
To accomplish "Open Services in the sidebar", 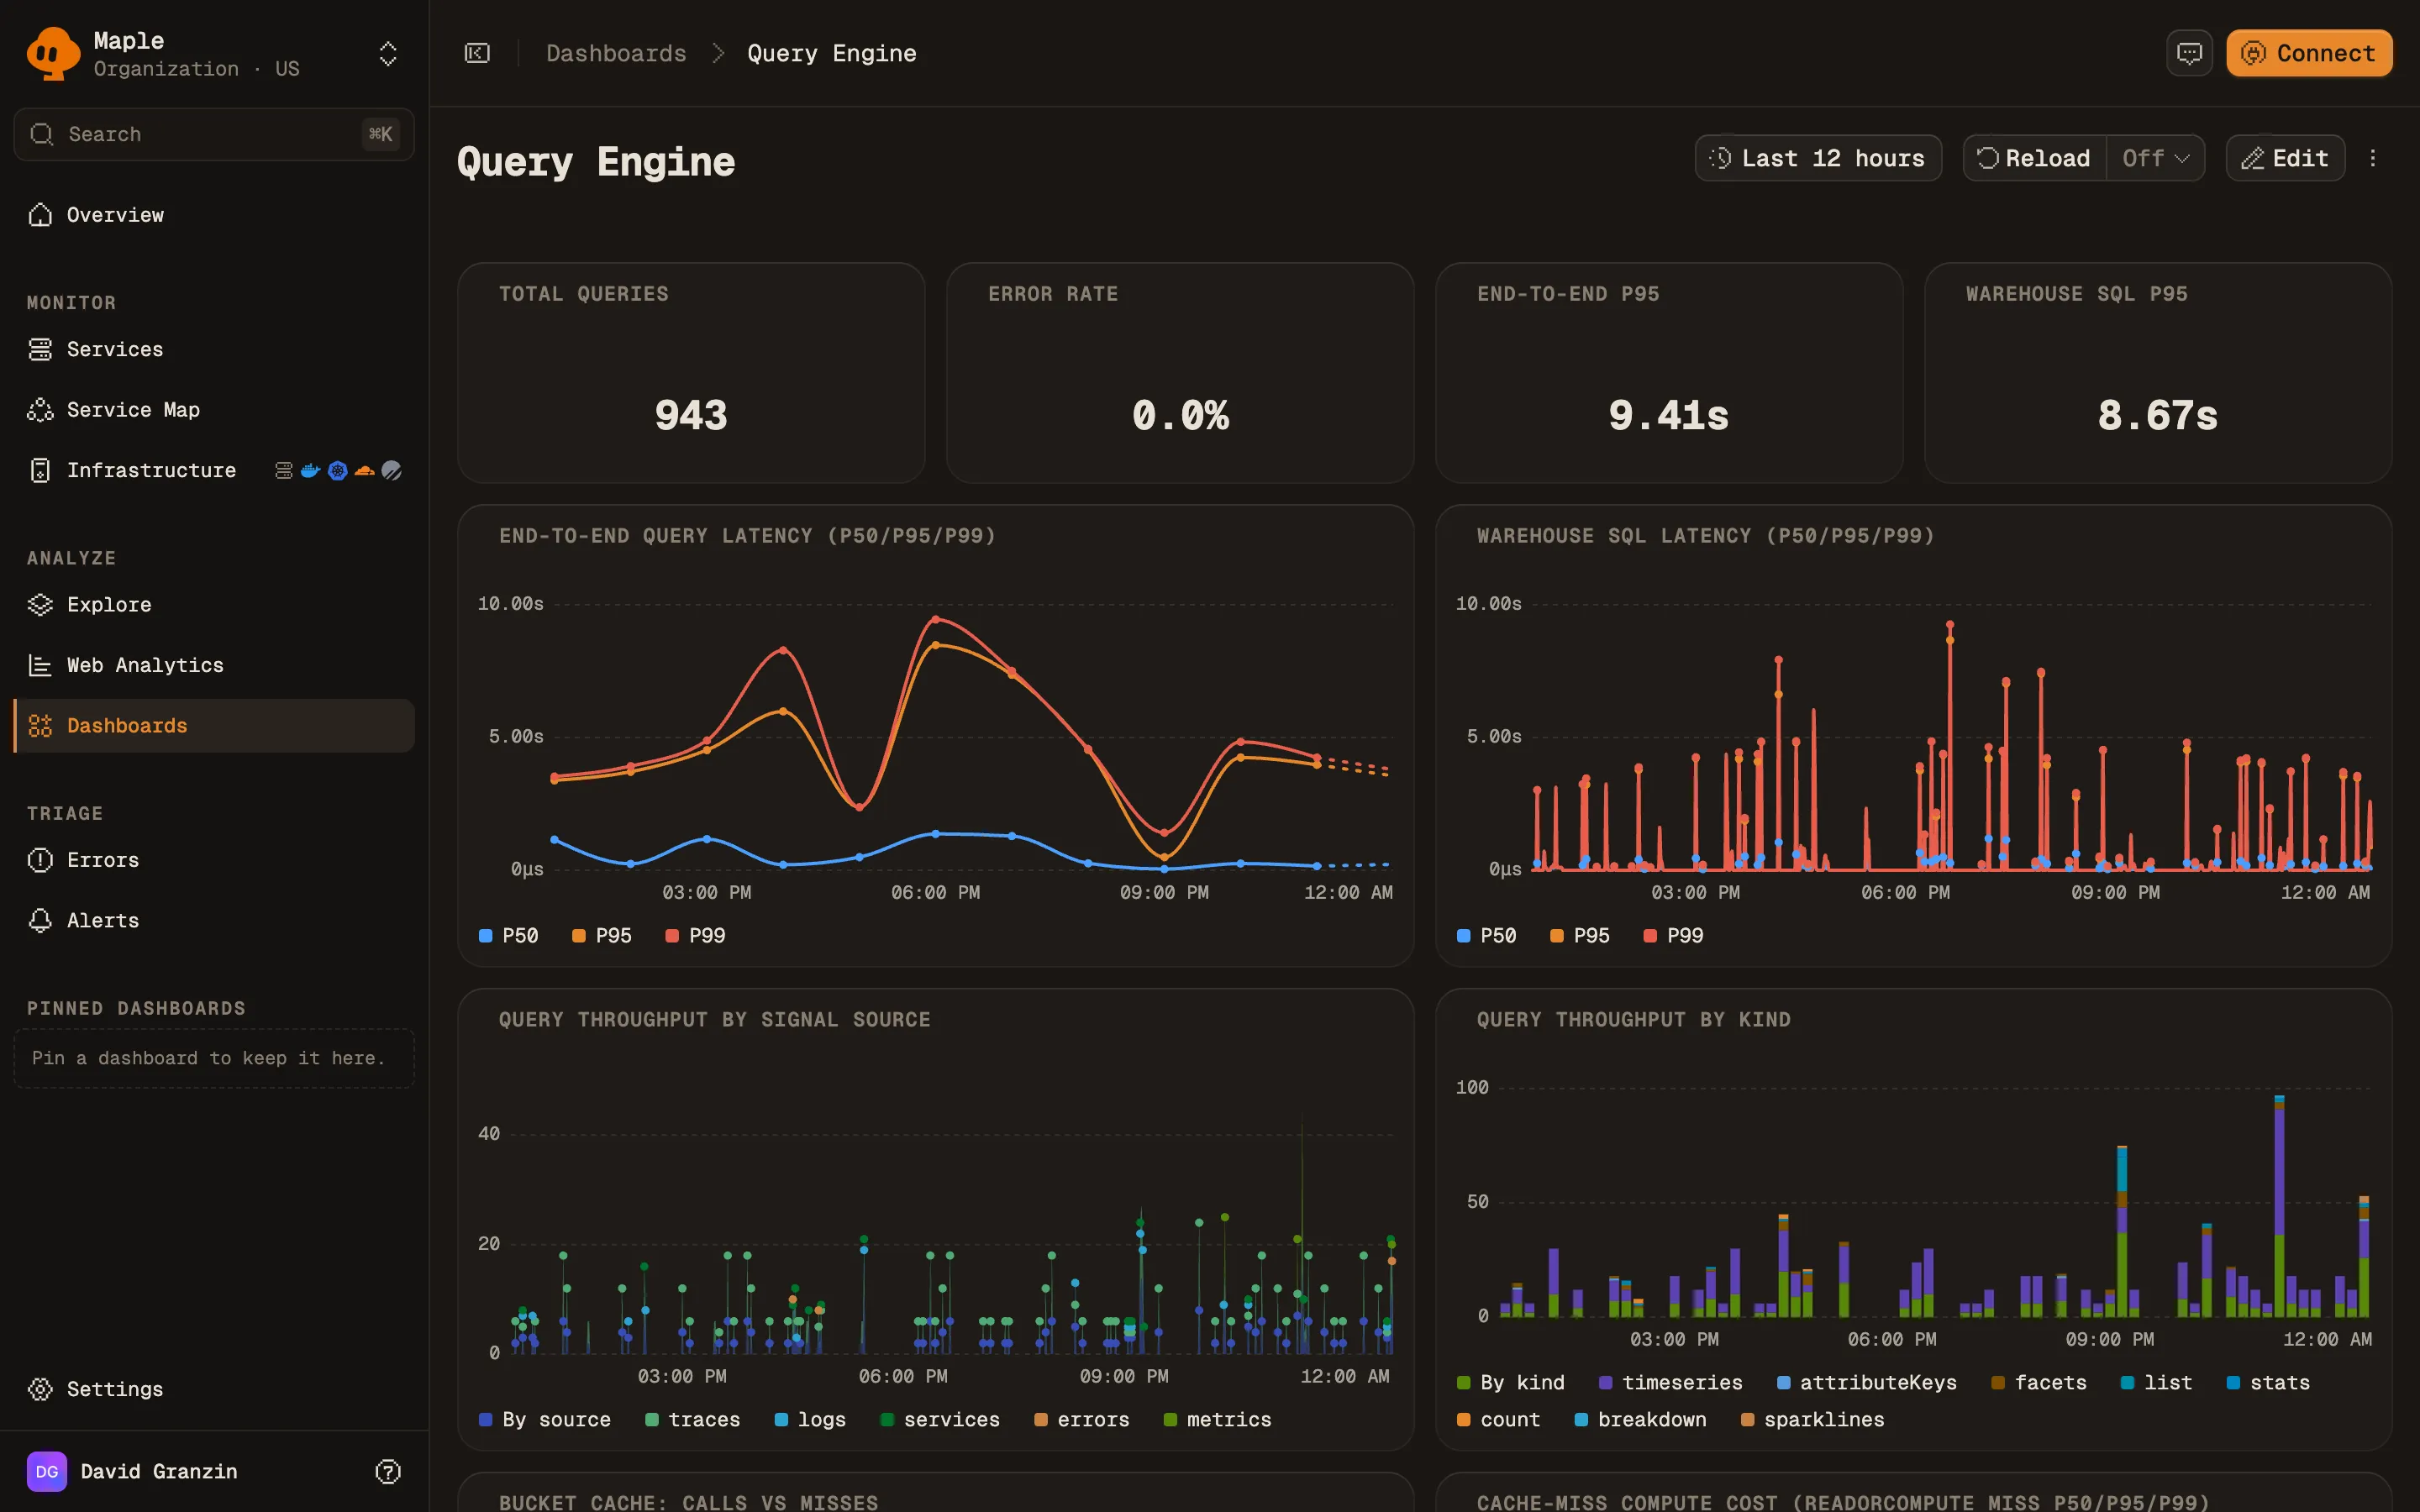I will pyautogui.click(x=214, y=349).
